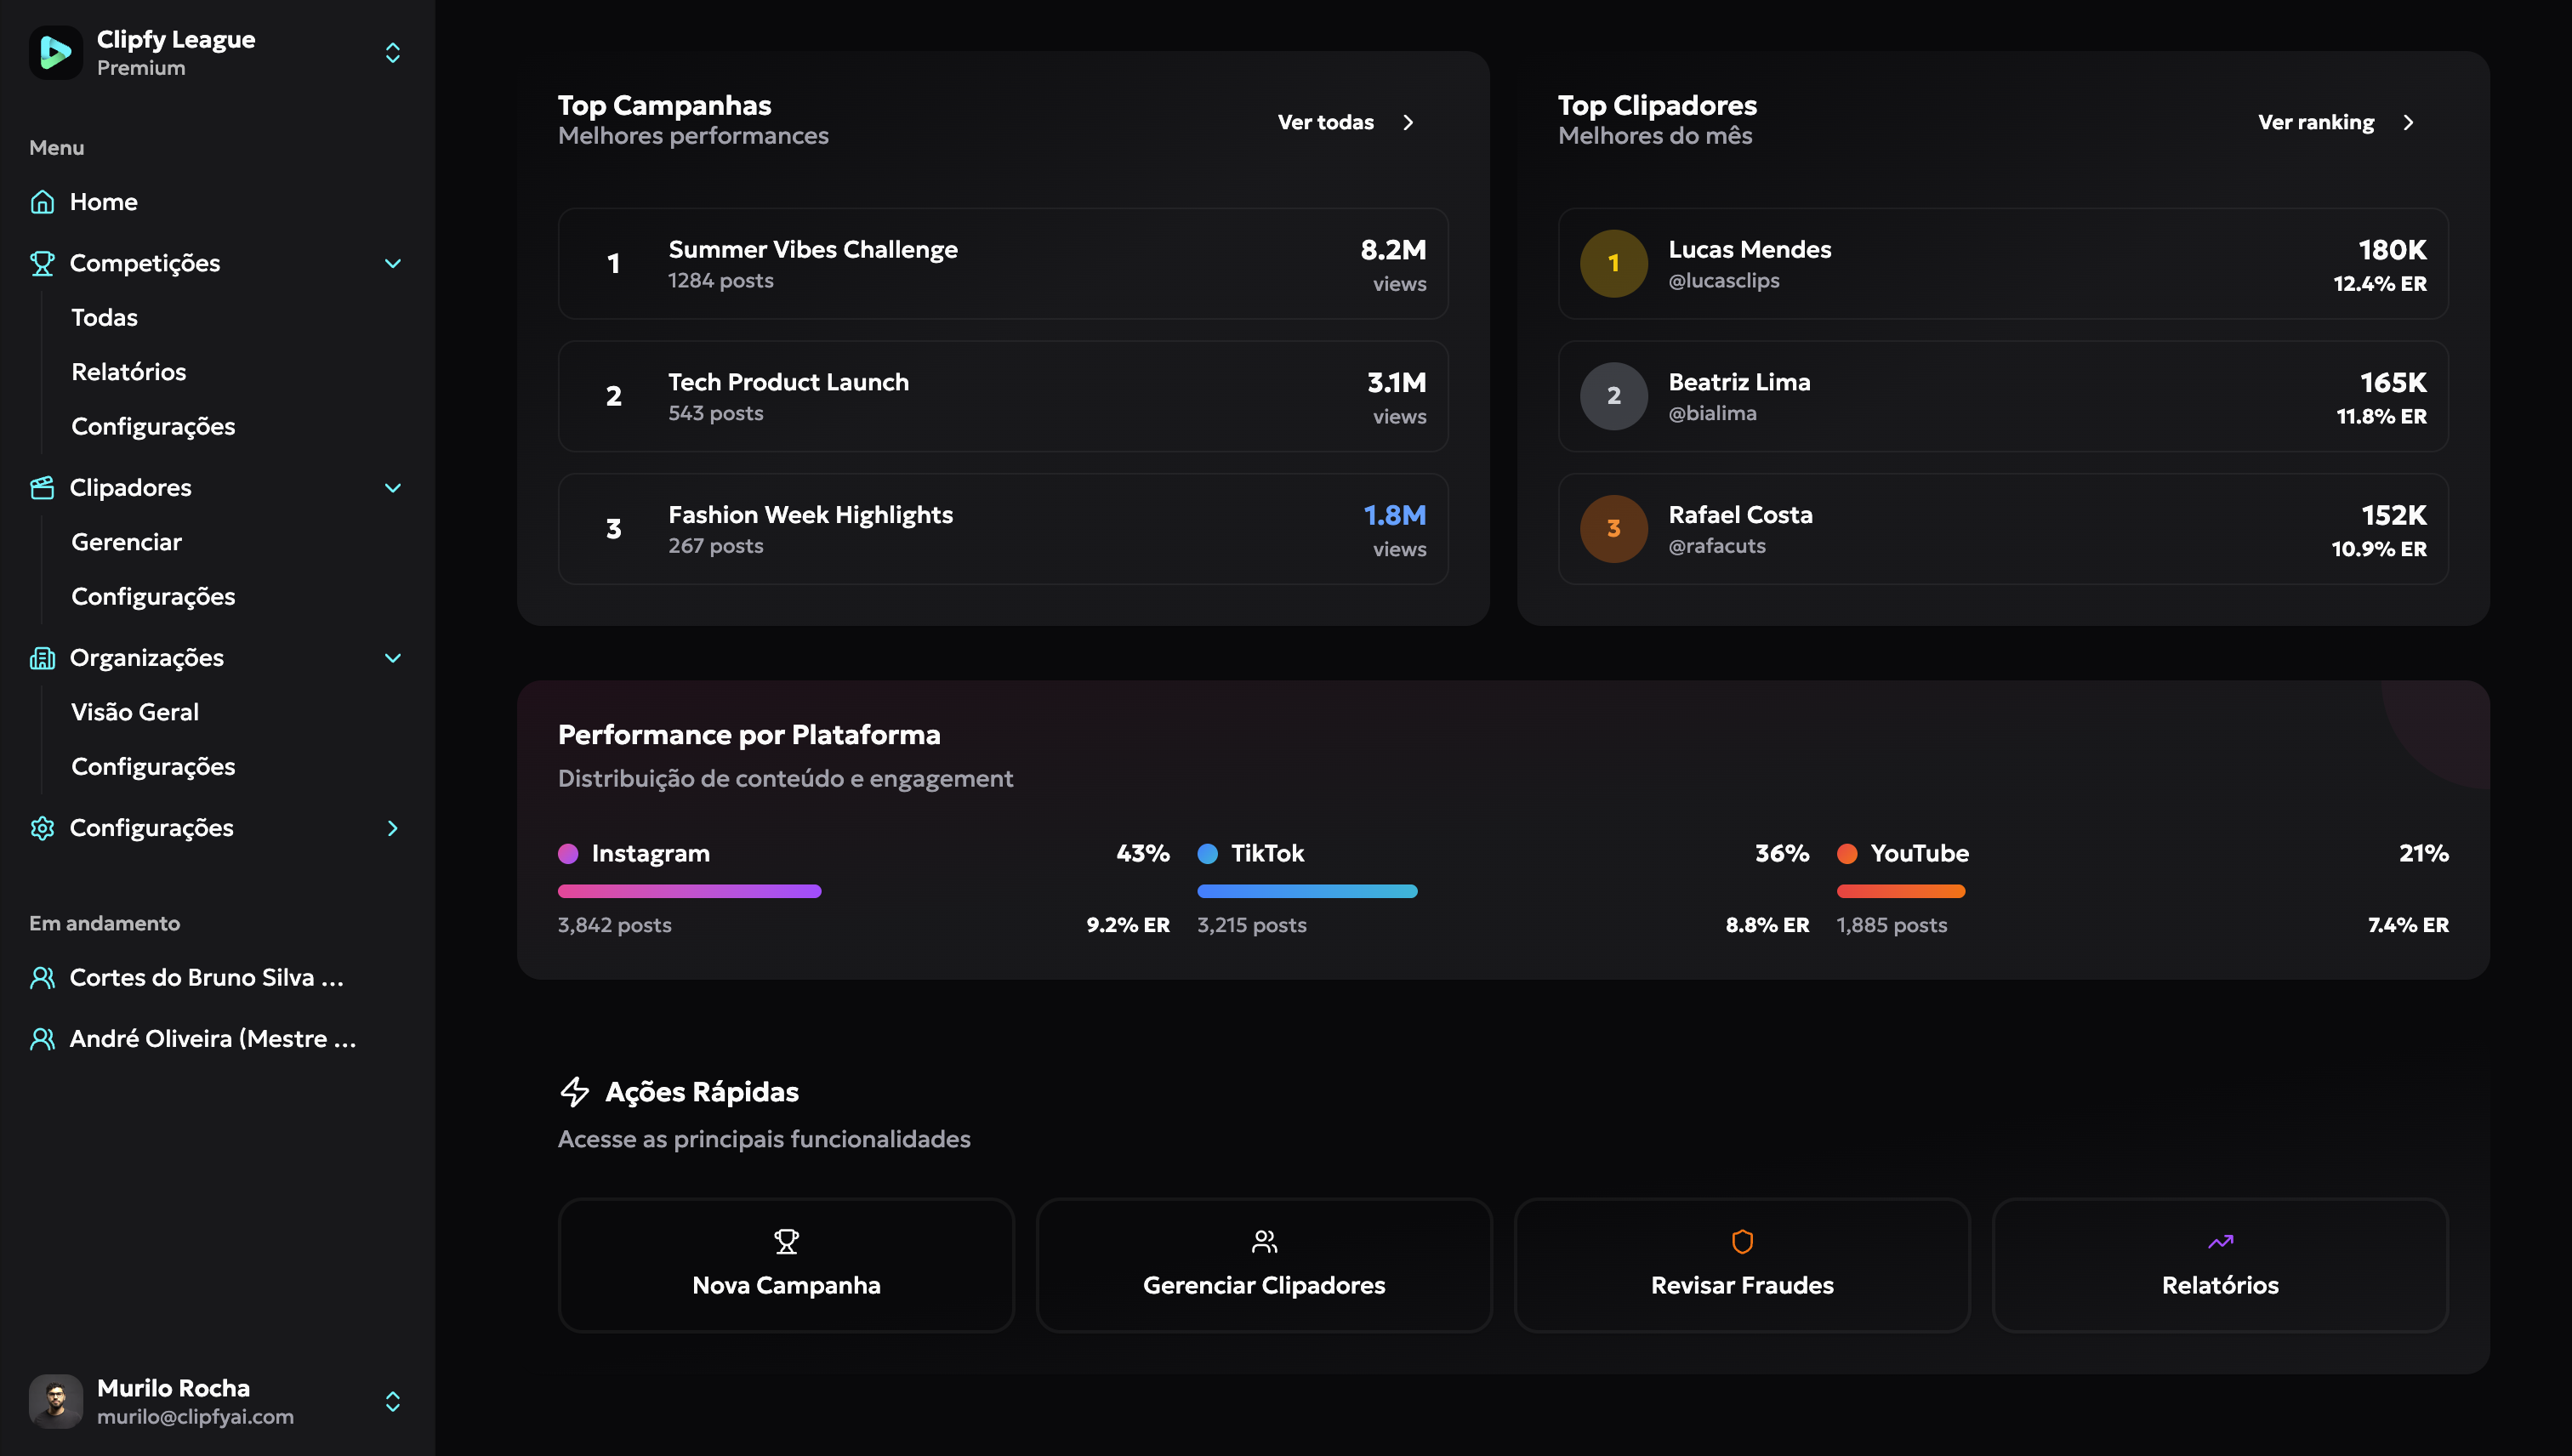
Task: Click the shield icon on Revisar Fraudes
Action: point(1742,1241)
